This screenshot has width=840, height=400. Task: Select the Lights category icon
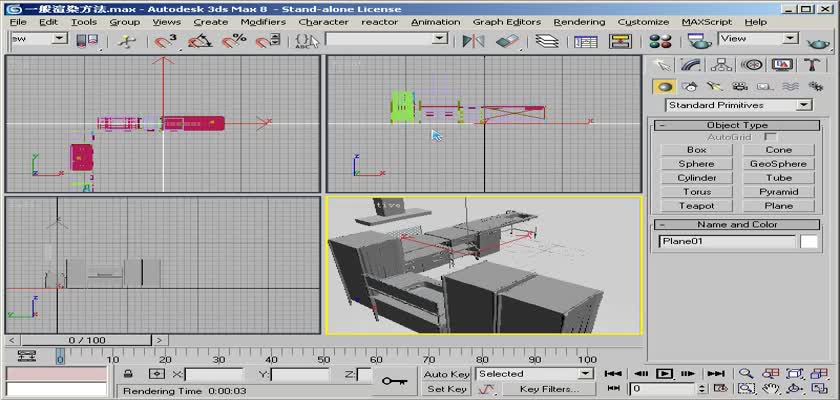(x=714, y=87)
